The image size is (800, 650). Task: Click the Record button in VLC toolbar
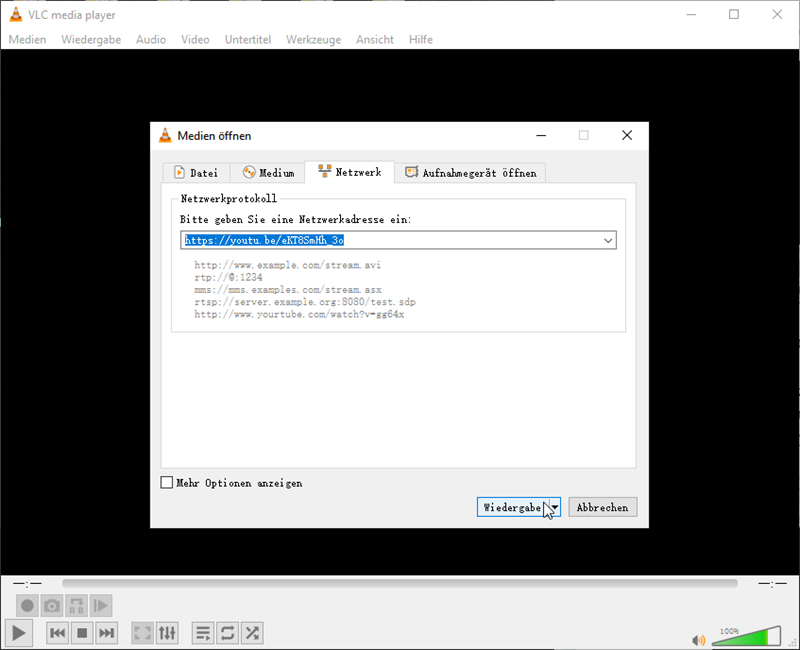click(x=27, y=606)
